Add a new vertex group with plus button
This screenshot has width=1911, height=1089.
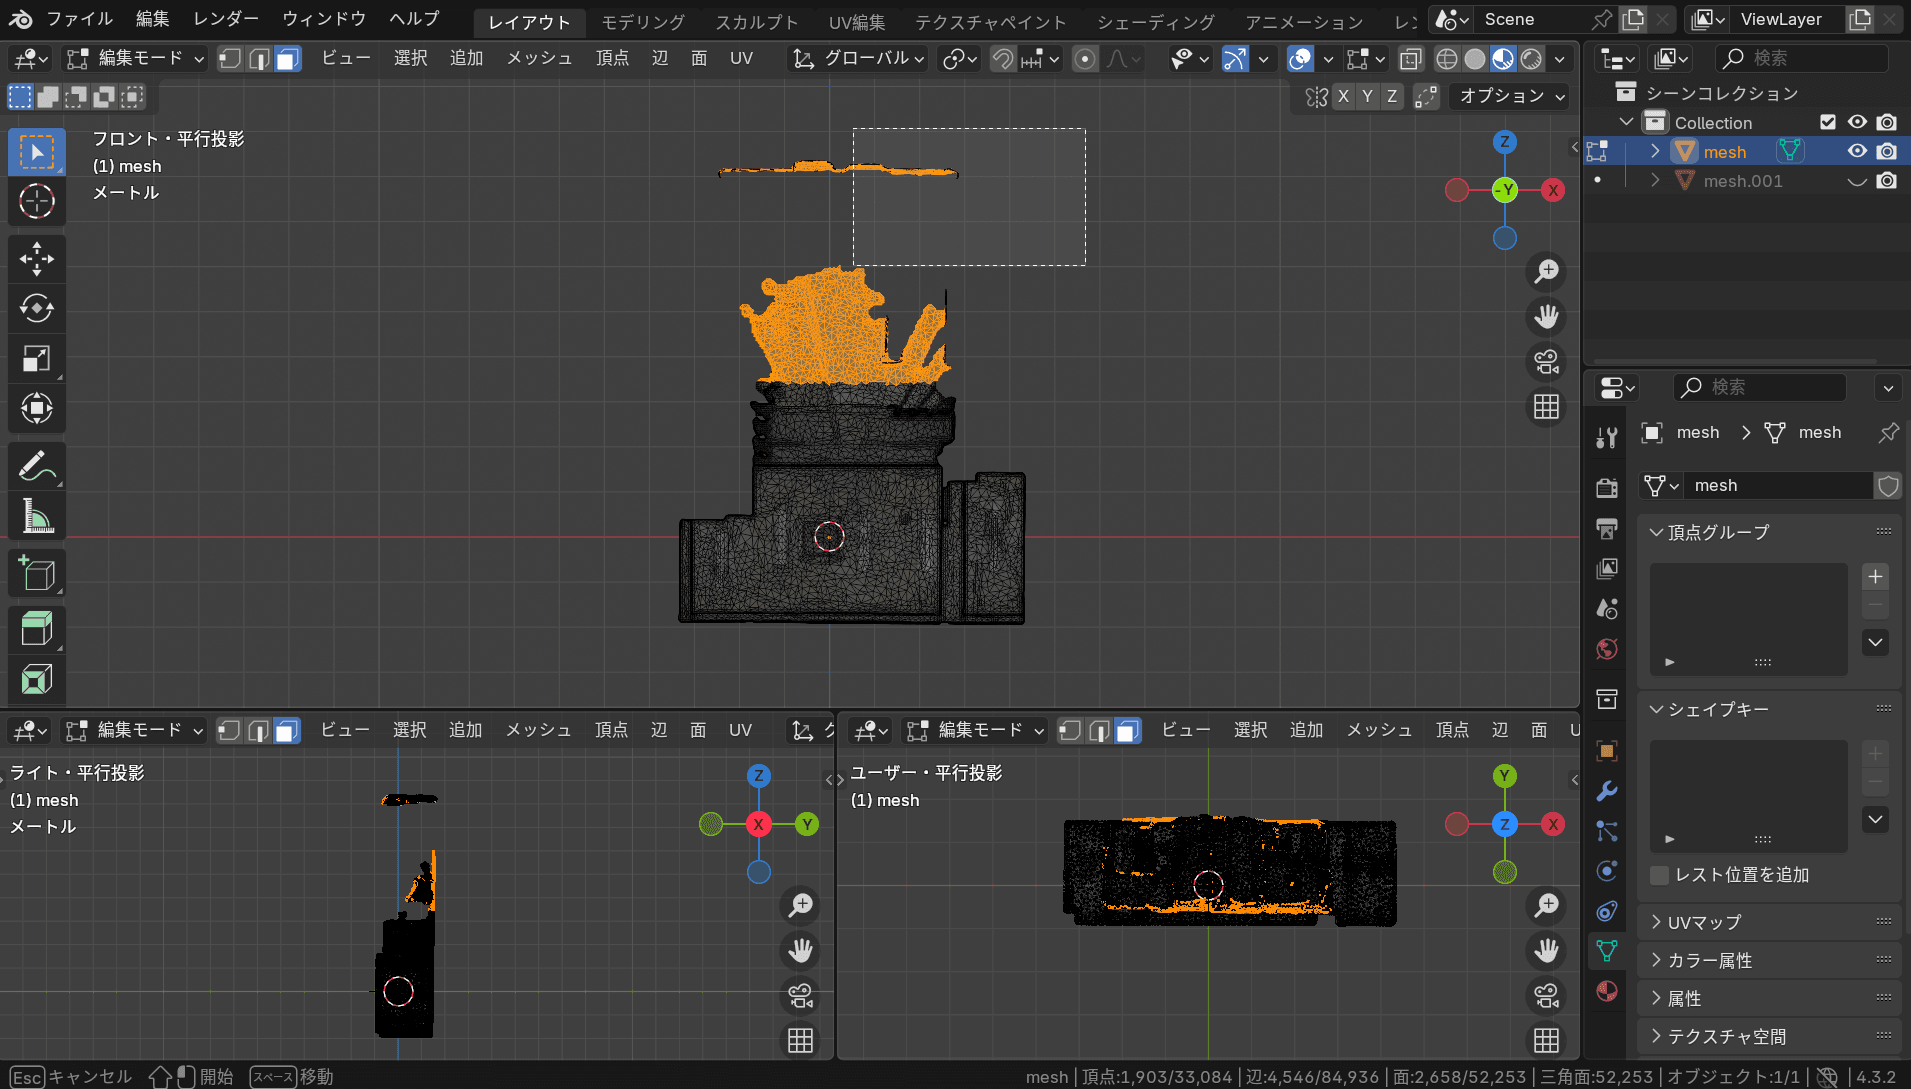click(1875, 577)
